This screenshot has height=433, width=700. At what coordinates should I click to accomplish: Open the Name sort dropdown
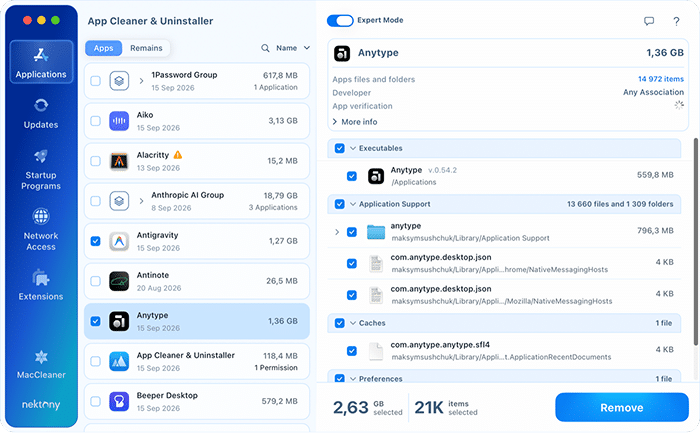(x=293, y=48)
